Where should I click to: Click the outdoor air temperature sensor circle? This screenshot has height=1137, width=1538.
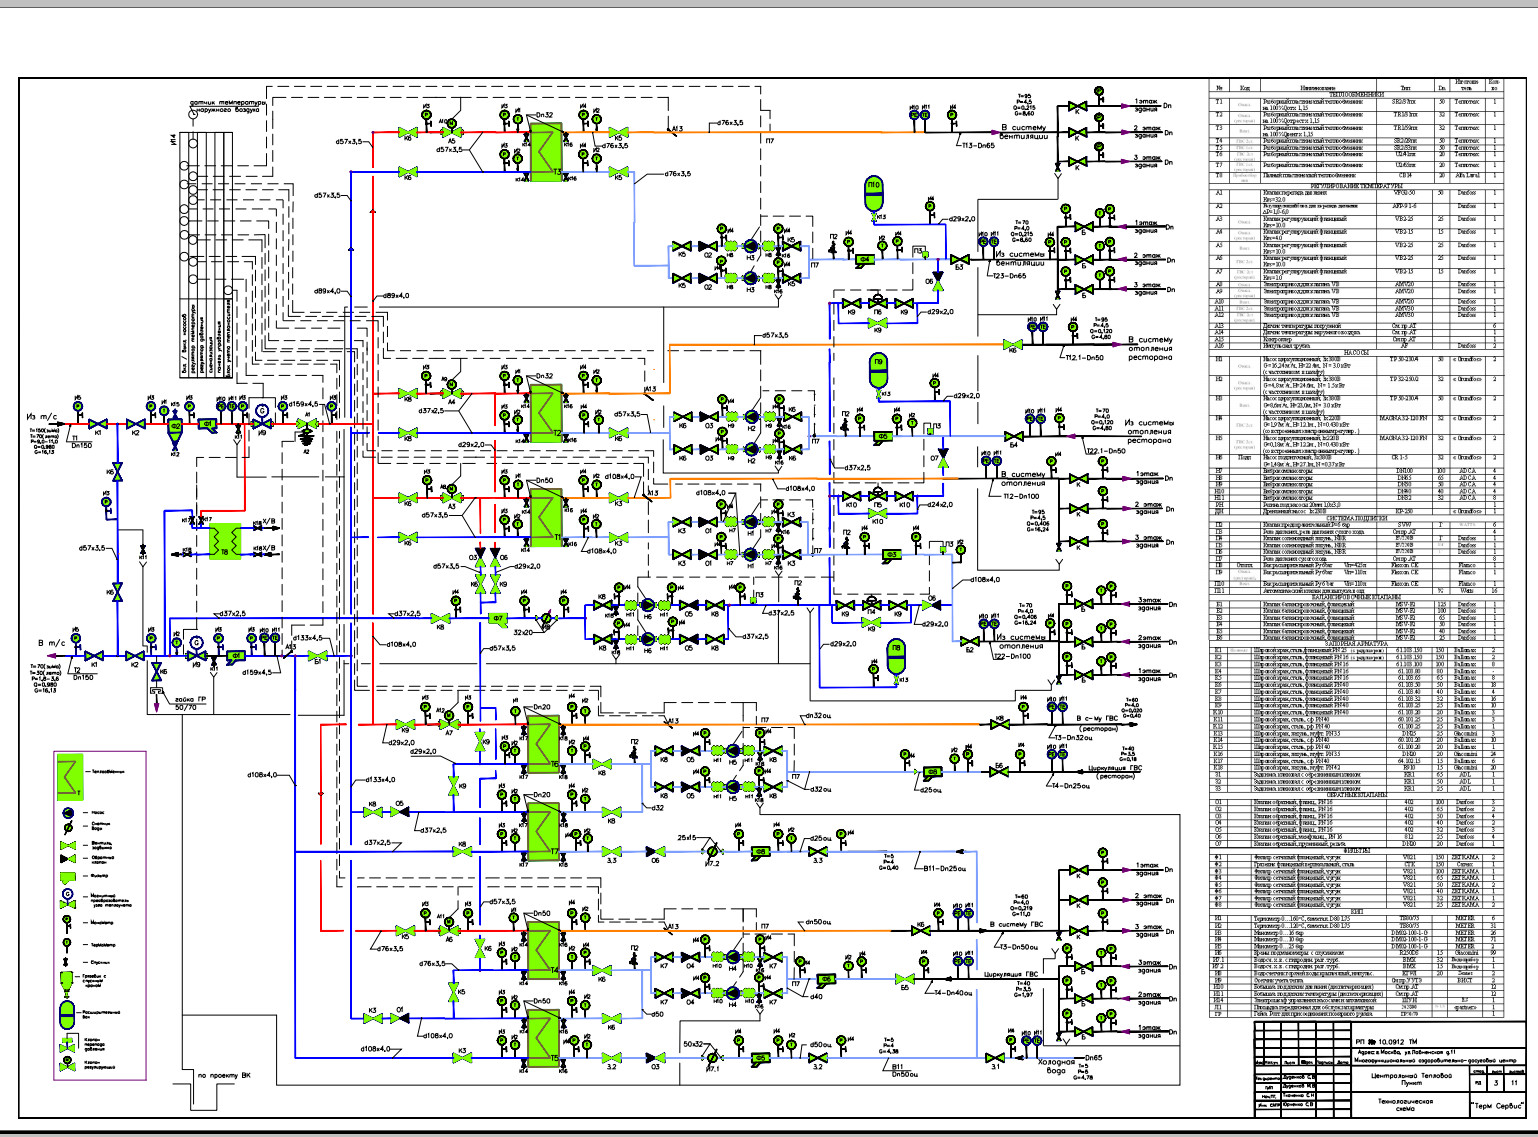click(192, 114)
